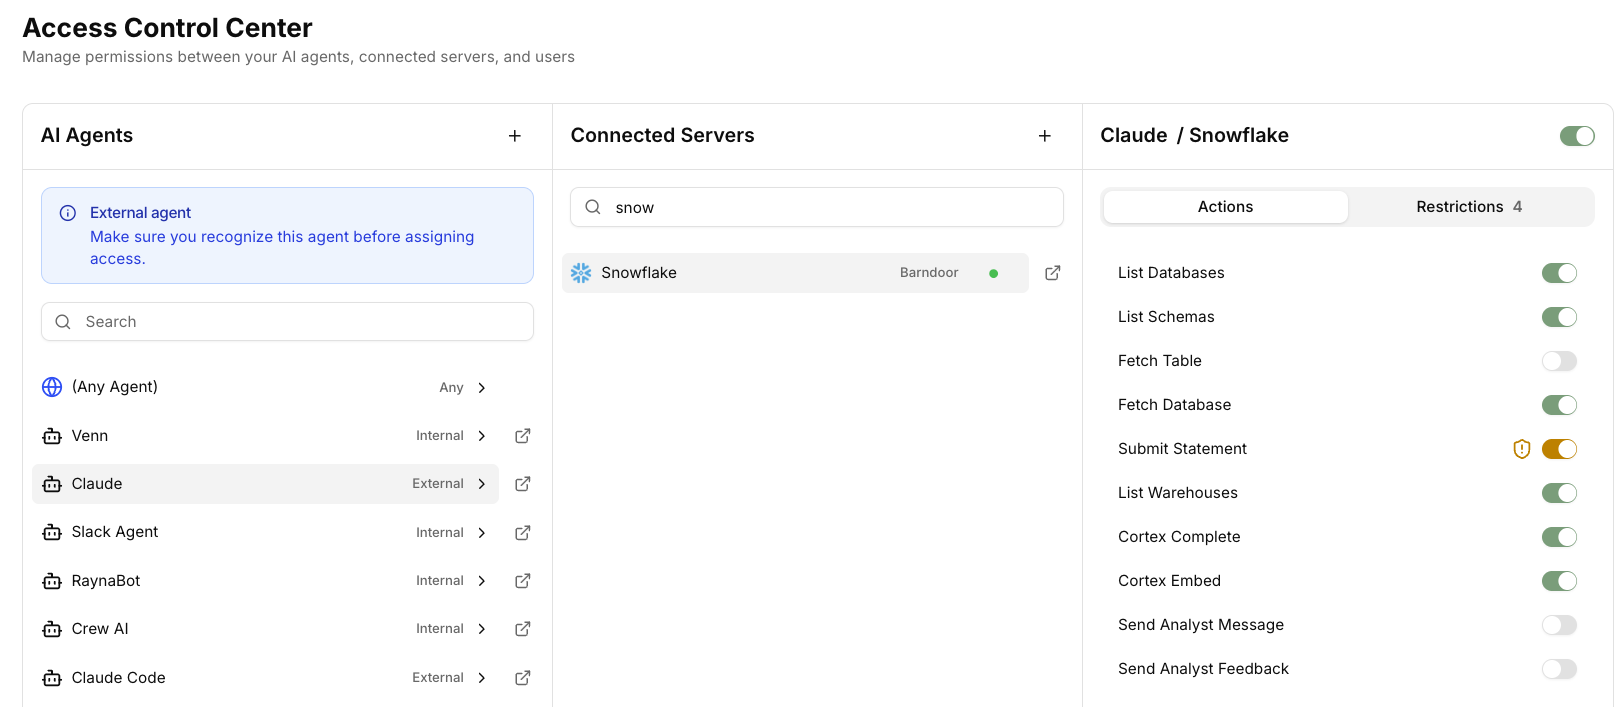Expand the Venn agent chevron
1624x707 pixels.
click(x=482, y=436)
